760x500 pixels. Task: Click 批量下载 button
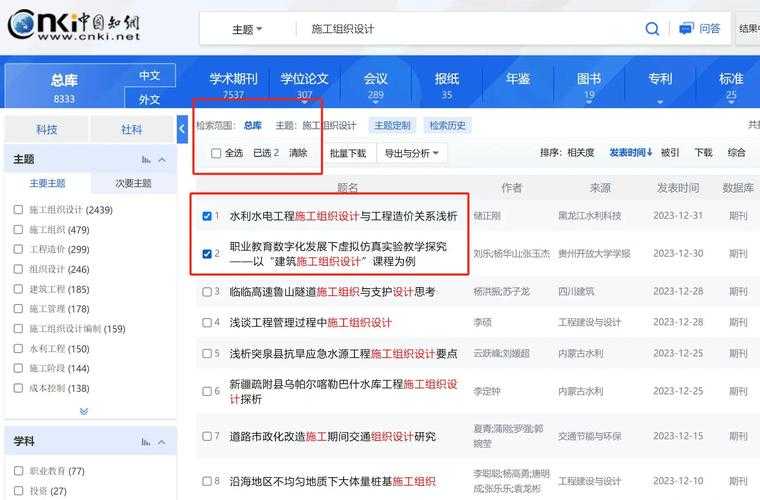[x=348, y=154]
